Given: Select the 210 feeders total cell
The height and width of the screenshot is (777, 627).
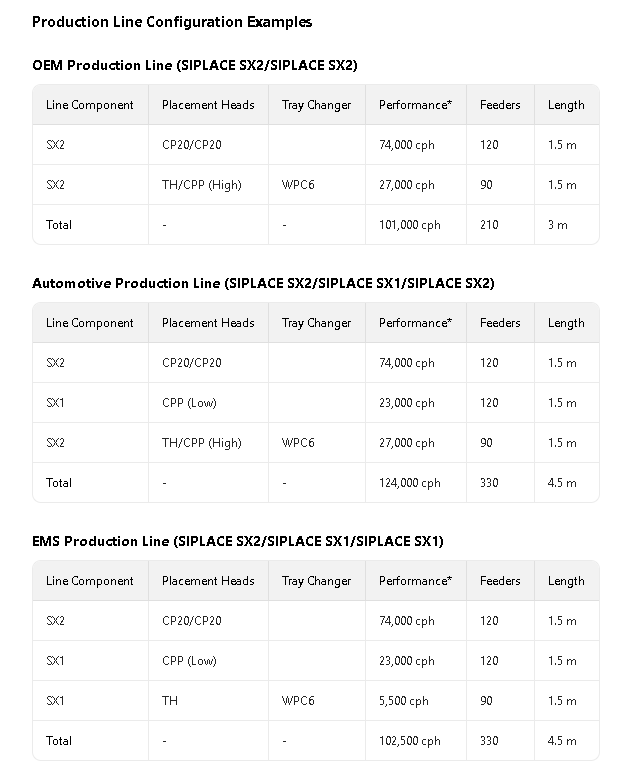Looking at the screenshot, I should (489, 225).
